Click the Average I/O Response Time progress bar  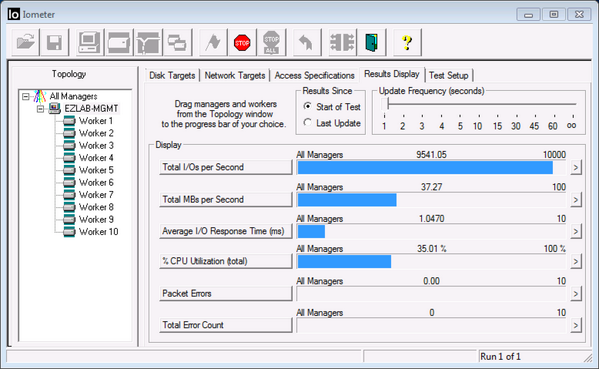[432, 231]
